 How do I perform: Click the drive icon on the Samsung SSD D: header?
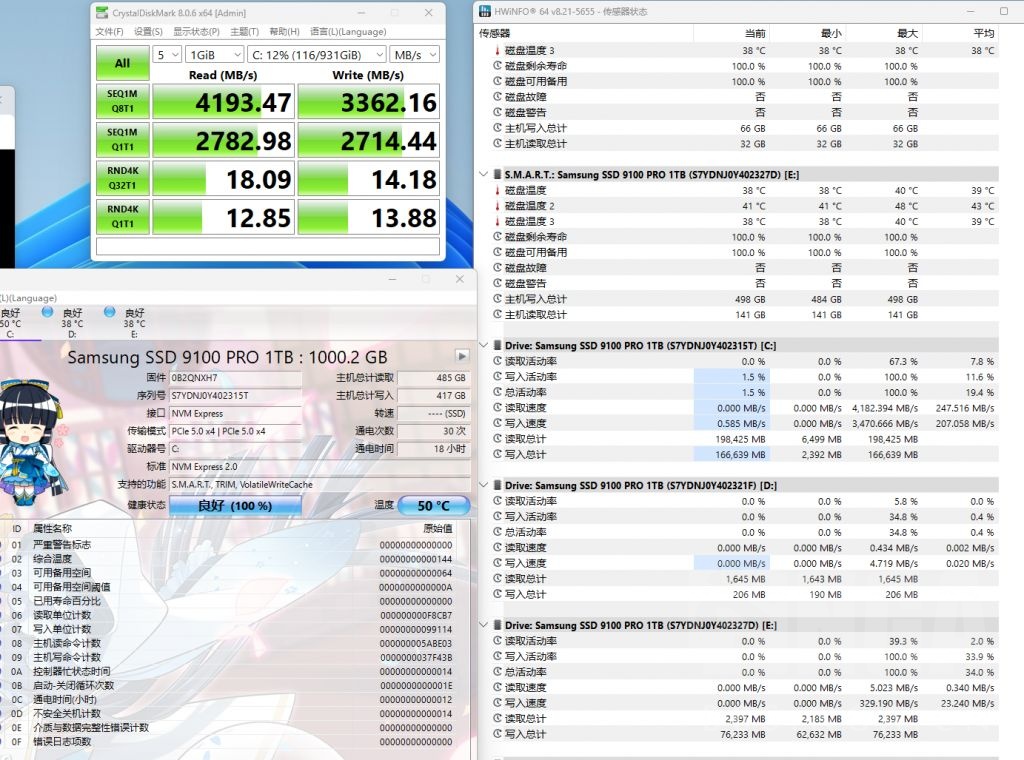click(x=497, y=486)
